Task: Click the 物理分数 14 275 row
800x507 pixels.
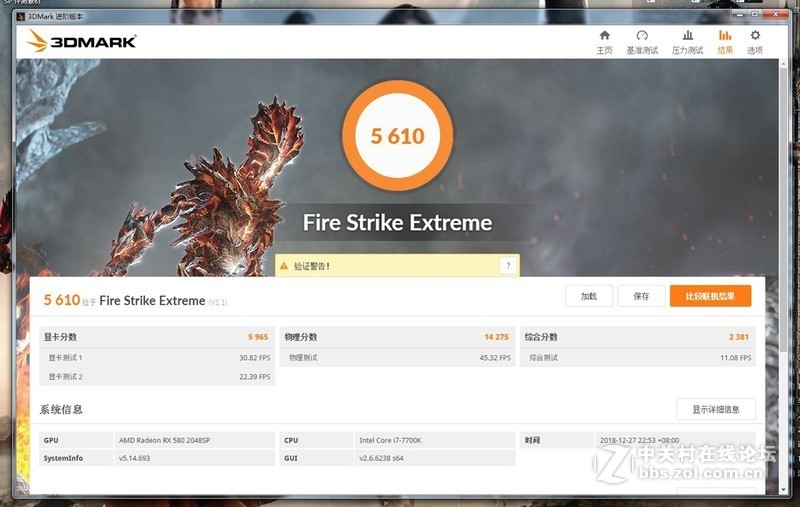Action: (x=397, y=337)
